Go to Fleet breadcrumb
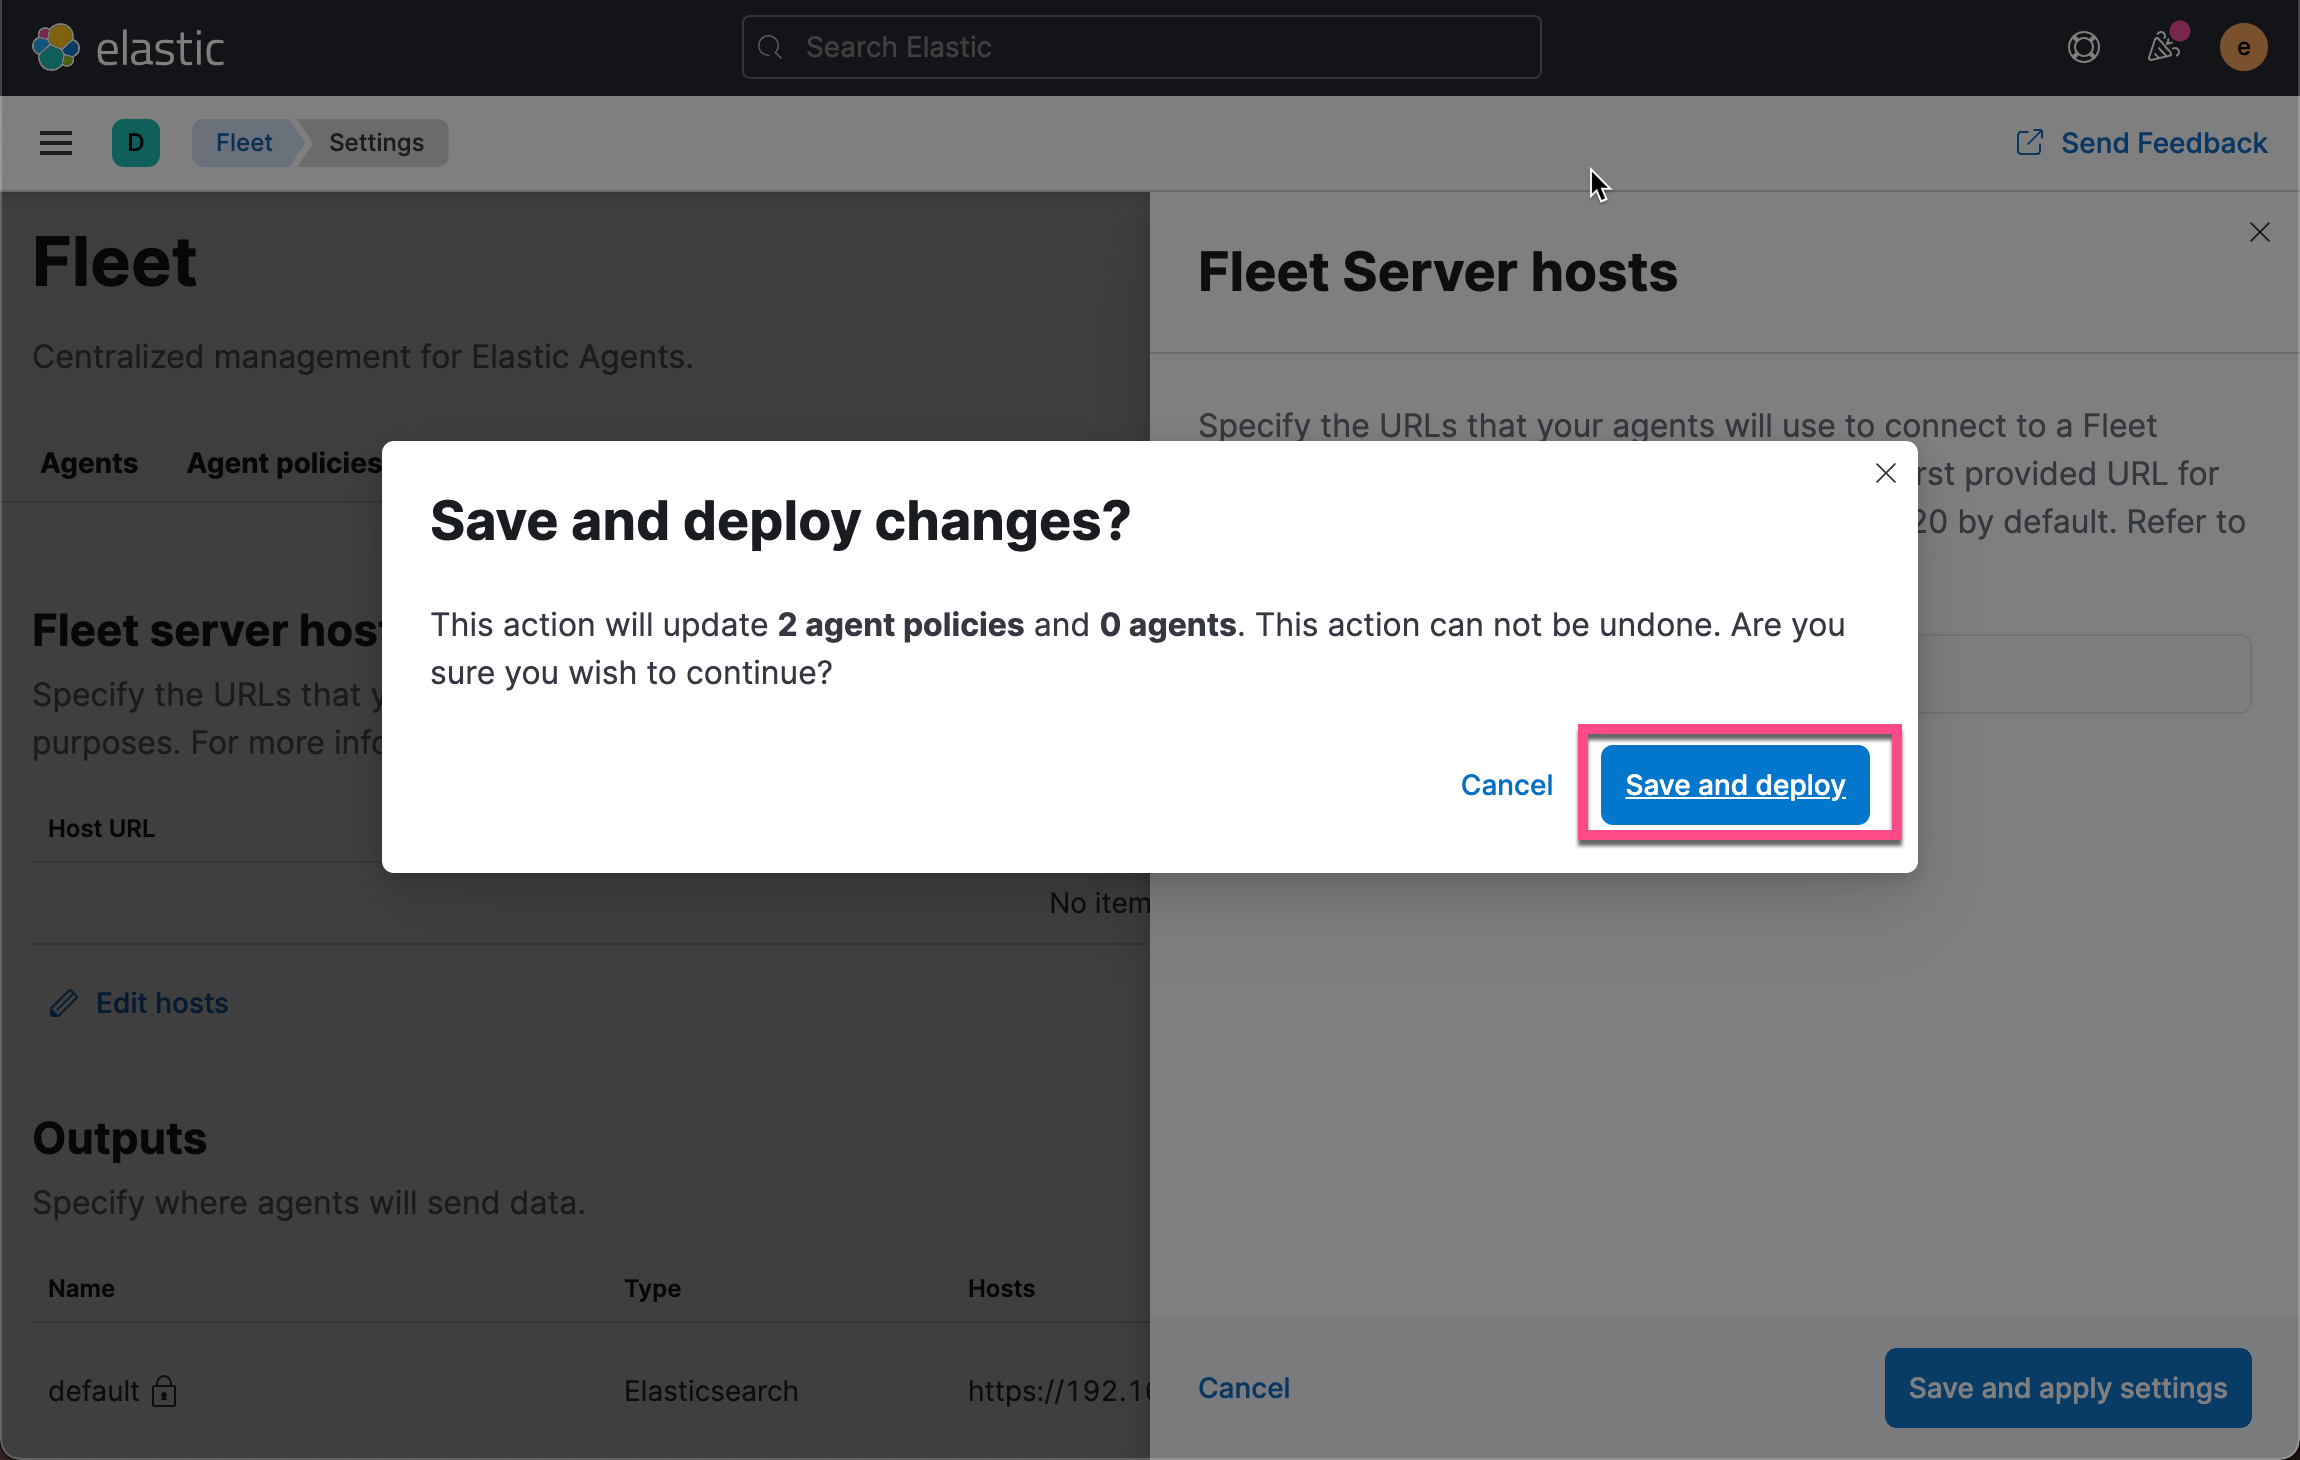Viewport: 2300px width, 1460px height. pos(244,143)
